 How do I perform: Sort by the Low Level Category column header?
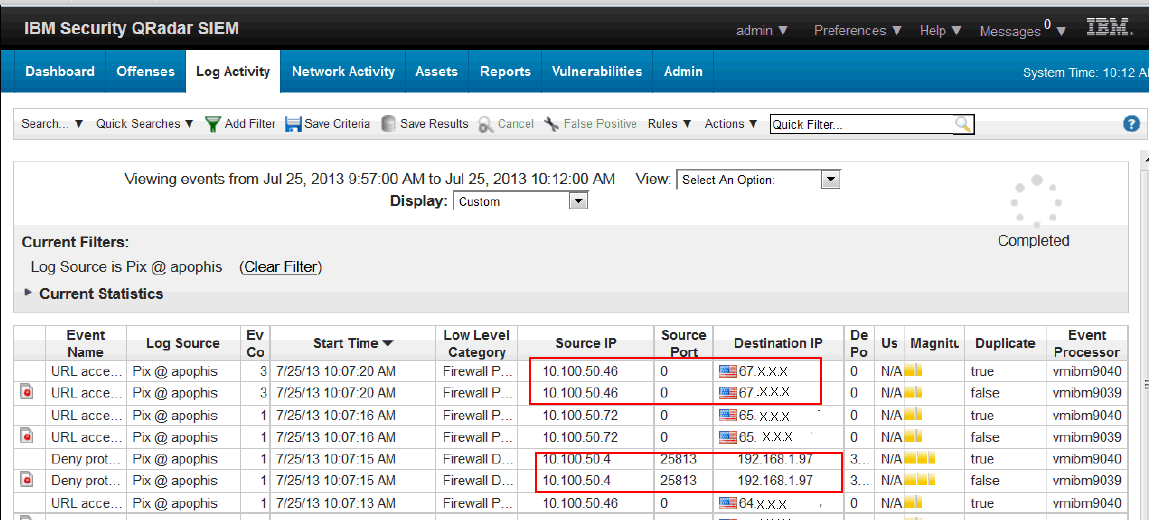(x=477, y=343)
